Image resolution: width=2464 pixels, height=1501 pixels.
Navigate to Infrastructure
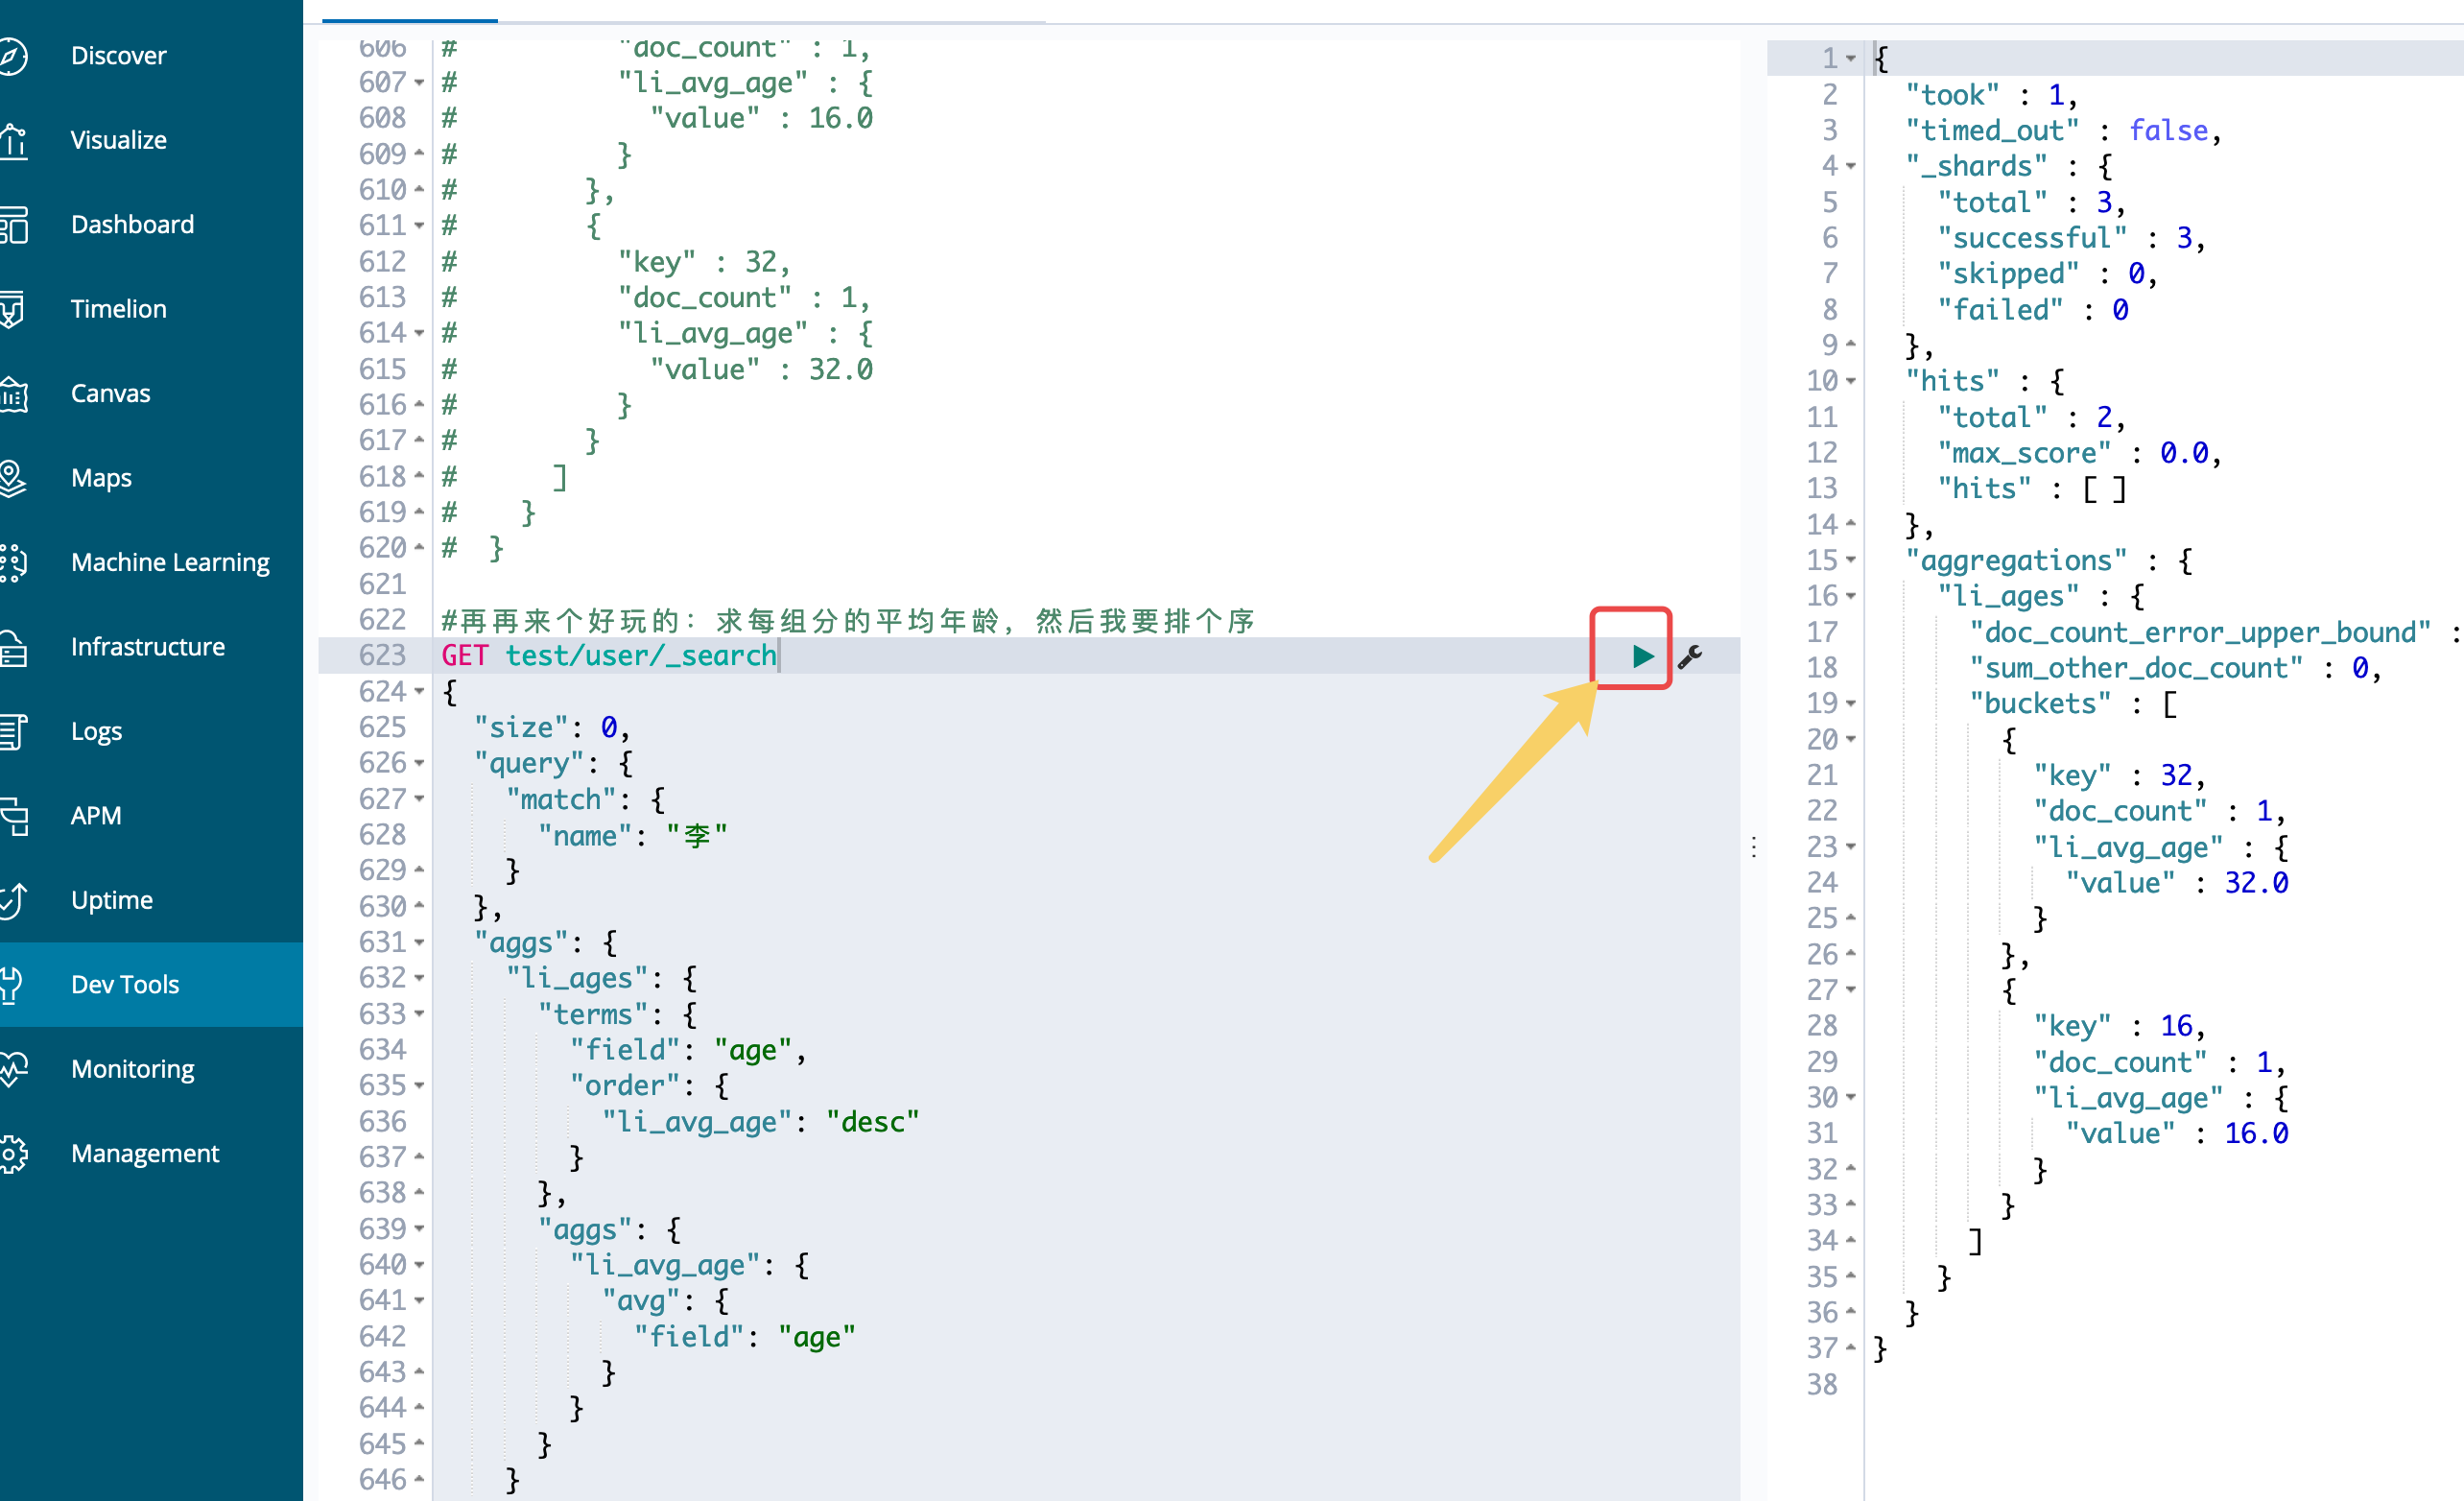coord(147,647)
